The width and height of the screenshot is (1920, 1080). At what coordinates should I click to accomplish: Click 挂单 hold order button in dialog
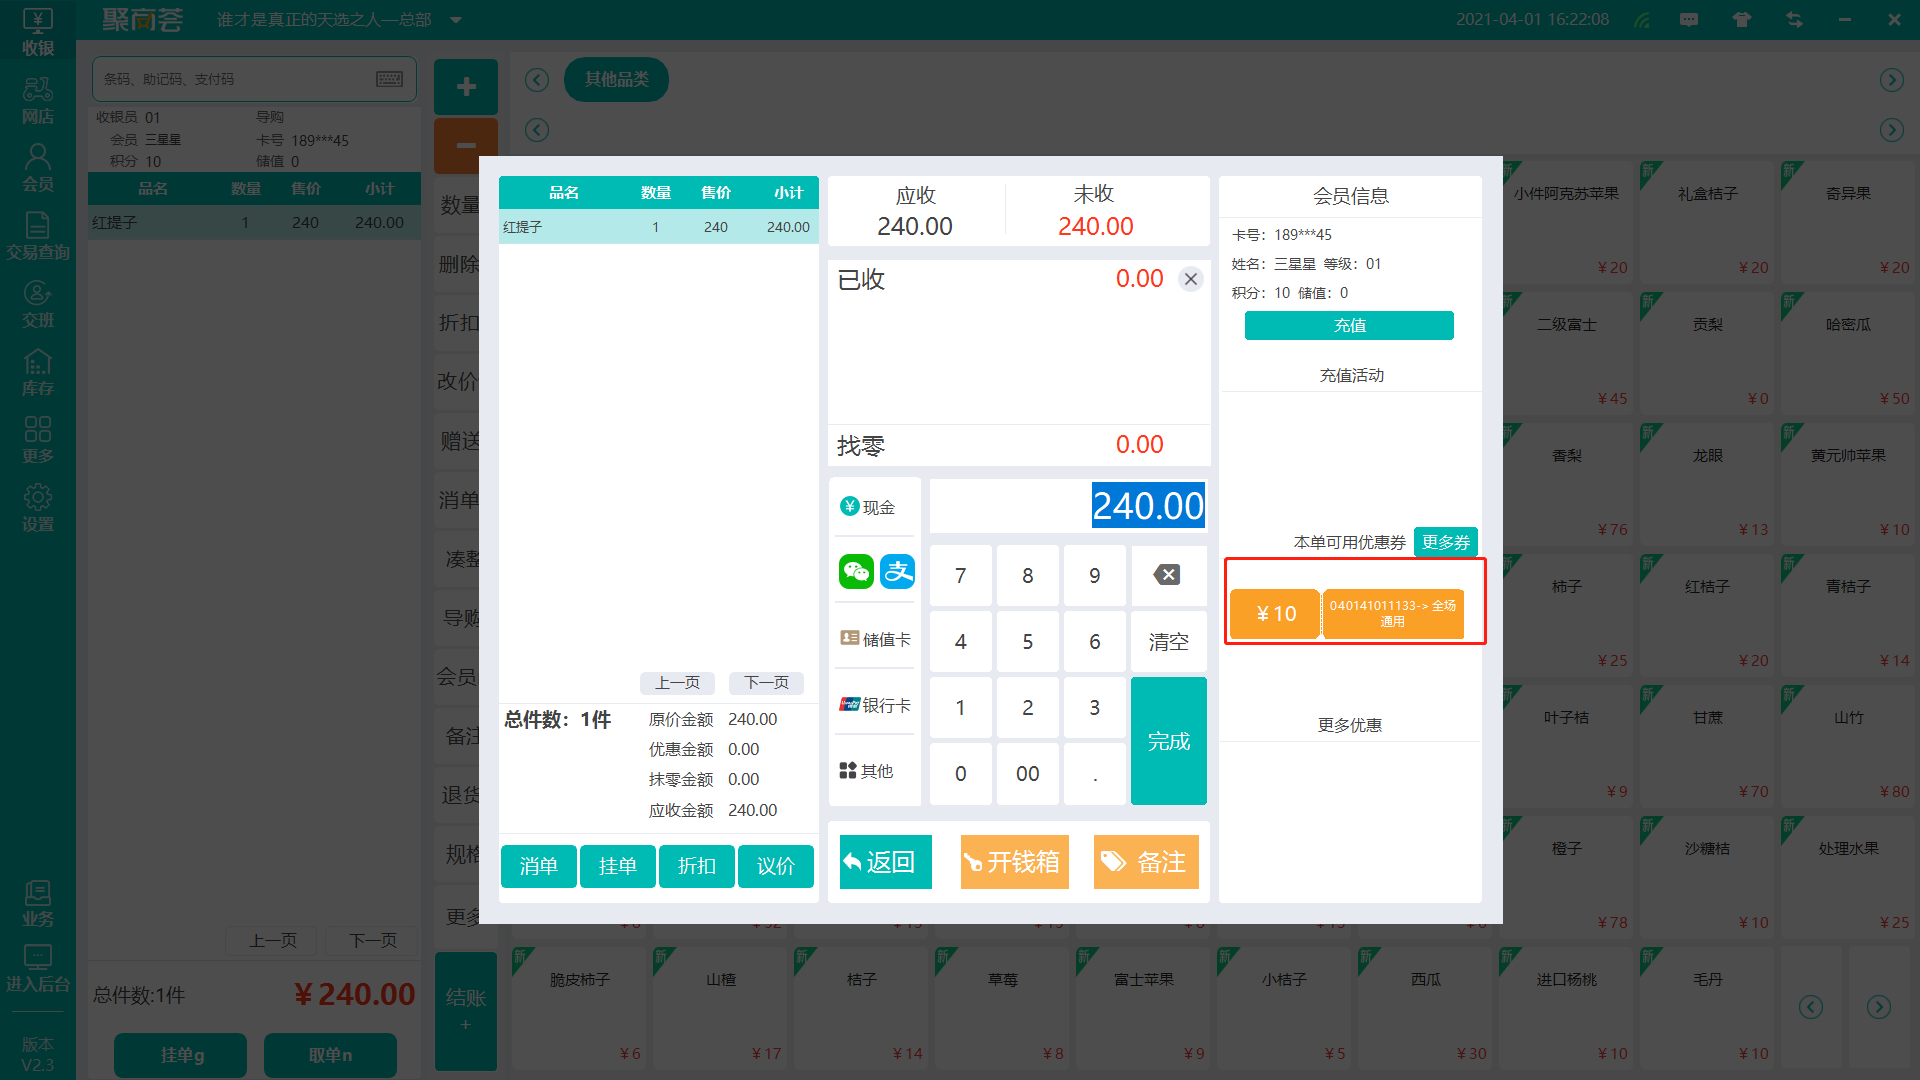tap(617, 866)
